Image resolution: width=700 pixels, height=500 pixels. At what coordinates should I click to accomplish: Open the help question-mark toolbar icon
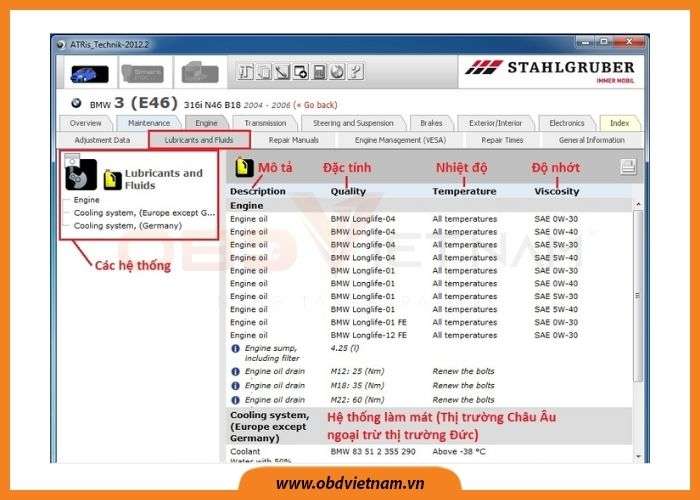pos(355,72)
